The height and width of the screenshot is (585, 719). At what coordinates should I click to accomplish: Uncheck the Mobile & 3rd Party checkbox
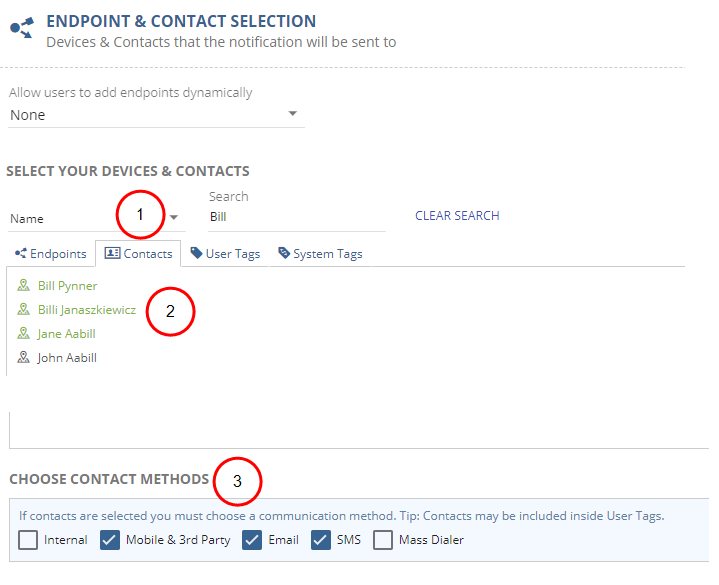[110, 540]
